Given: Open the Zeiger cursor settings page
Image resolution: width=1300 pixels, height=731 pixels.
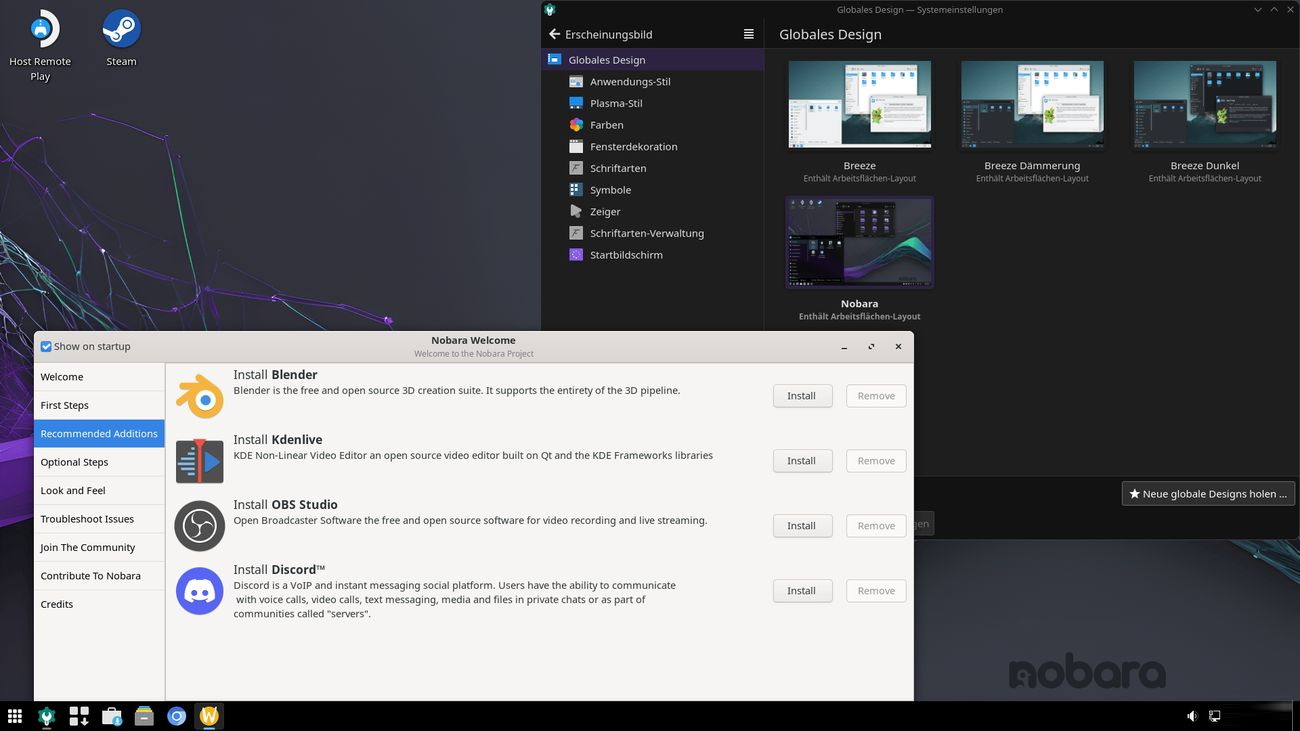Looking at the screenshot, I should coord(653,212).
